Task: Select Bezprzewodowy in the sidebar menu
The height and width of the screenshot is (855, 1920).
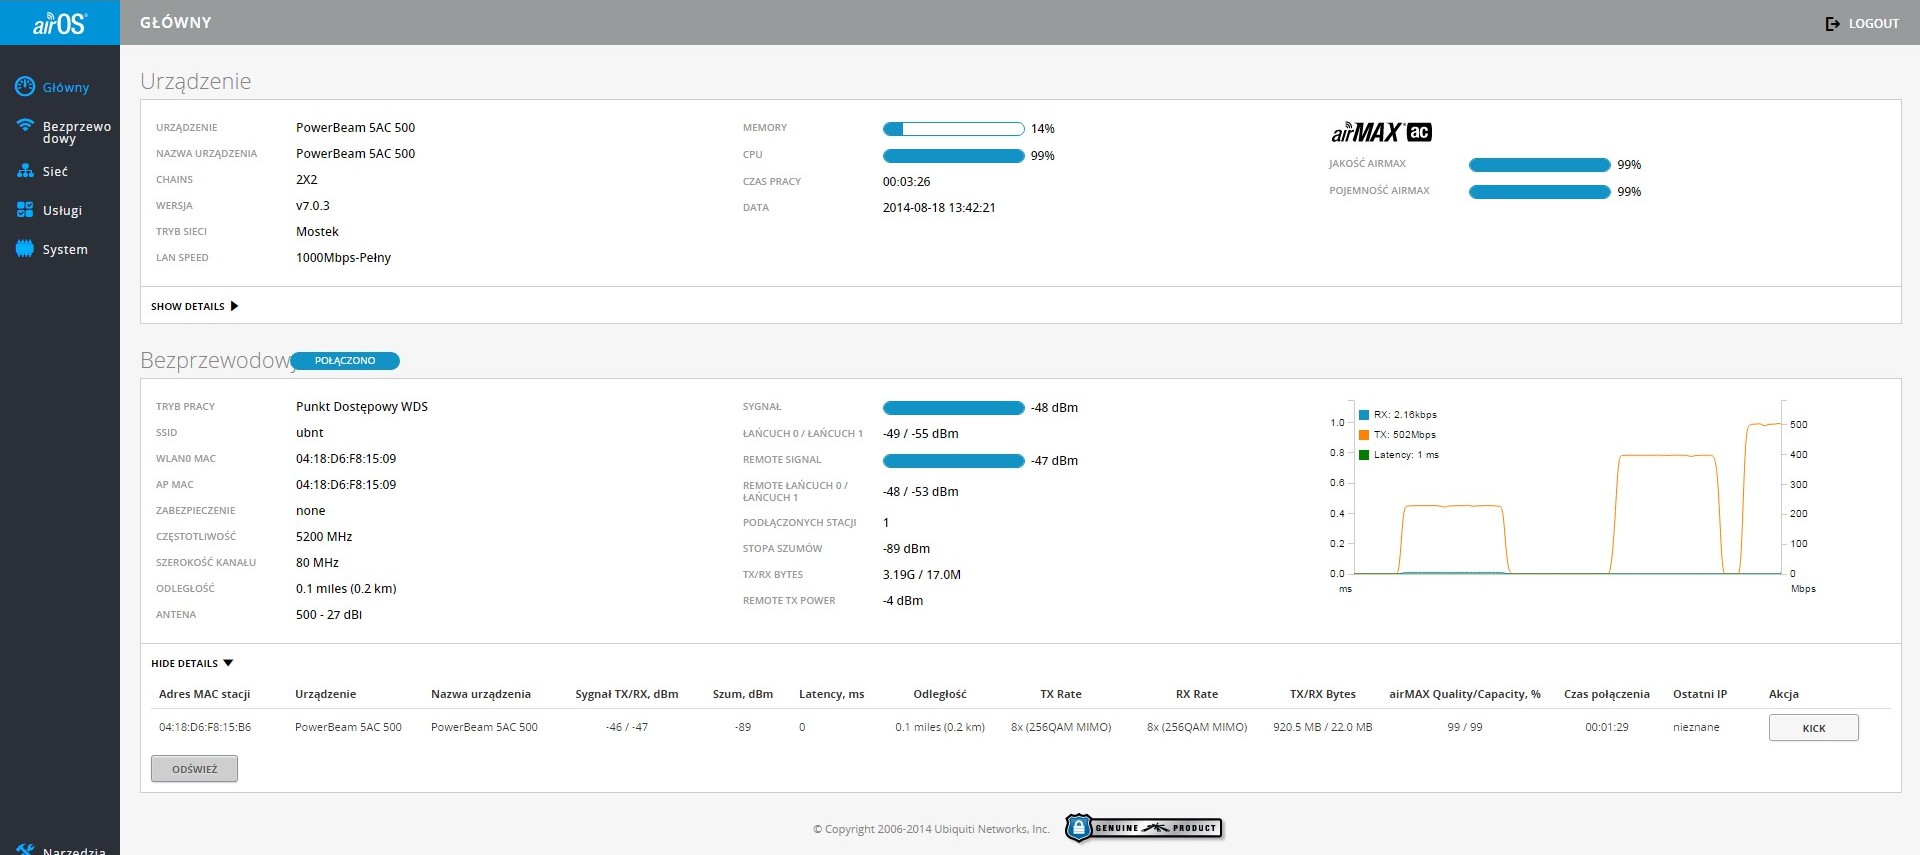Action: (x=77, y=132)
